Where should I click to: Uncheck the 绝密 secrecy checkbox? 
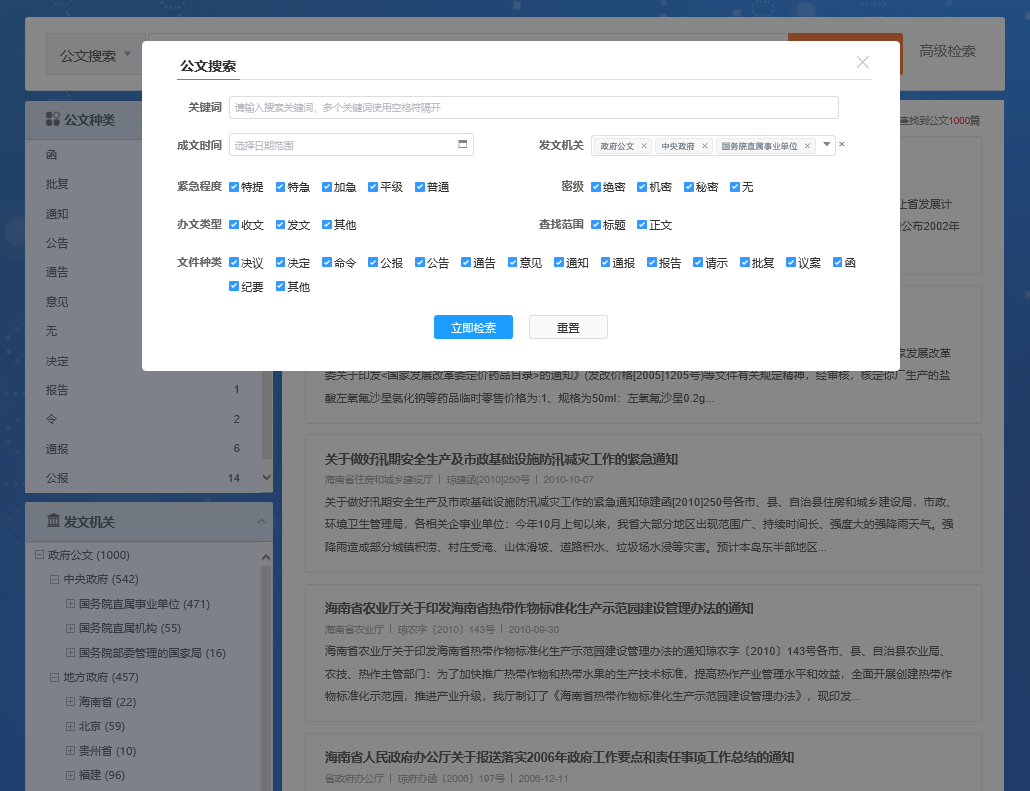tap(596, 187)
